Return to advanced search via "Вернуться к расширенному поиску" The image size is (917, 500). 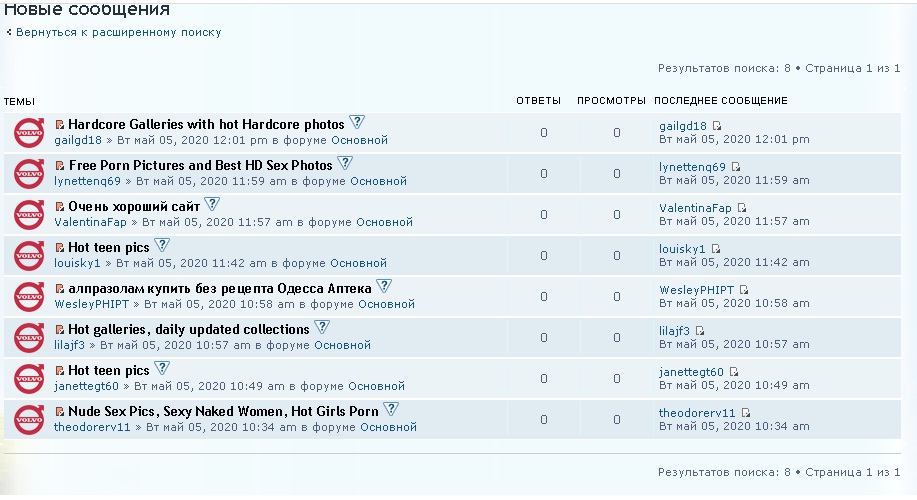118,32
